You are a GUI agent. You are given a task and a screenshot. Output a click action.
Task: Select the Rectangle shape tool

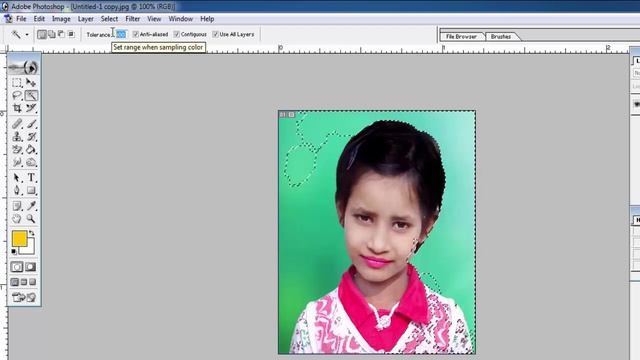point(31,190)
